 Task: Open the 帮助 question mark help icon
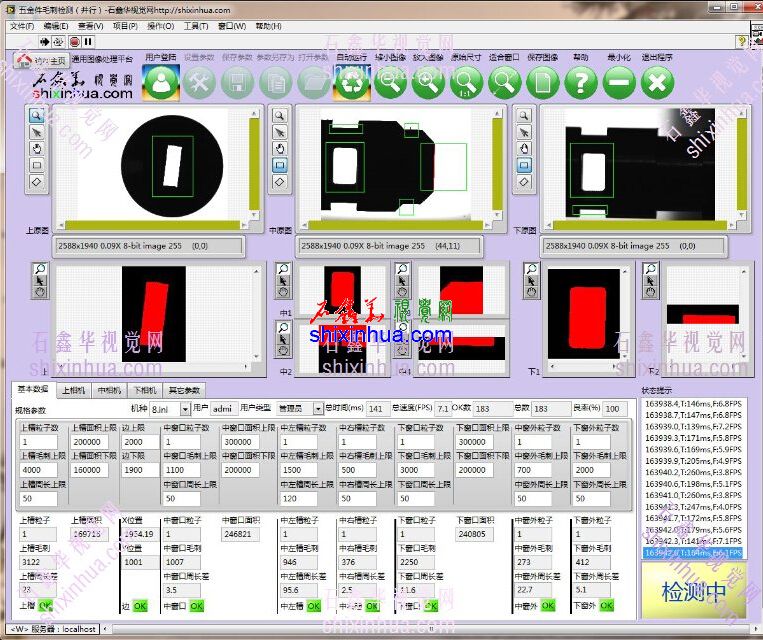[x=580, y=82]
